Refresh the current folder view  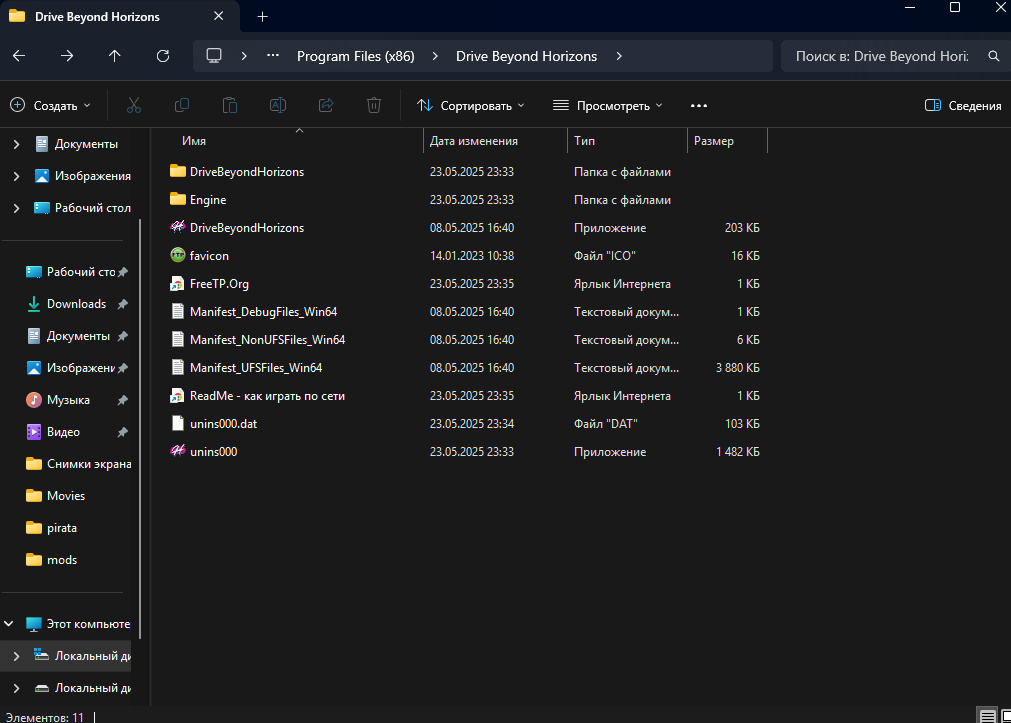pyautogui.click(x=163, y=56)
